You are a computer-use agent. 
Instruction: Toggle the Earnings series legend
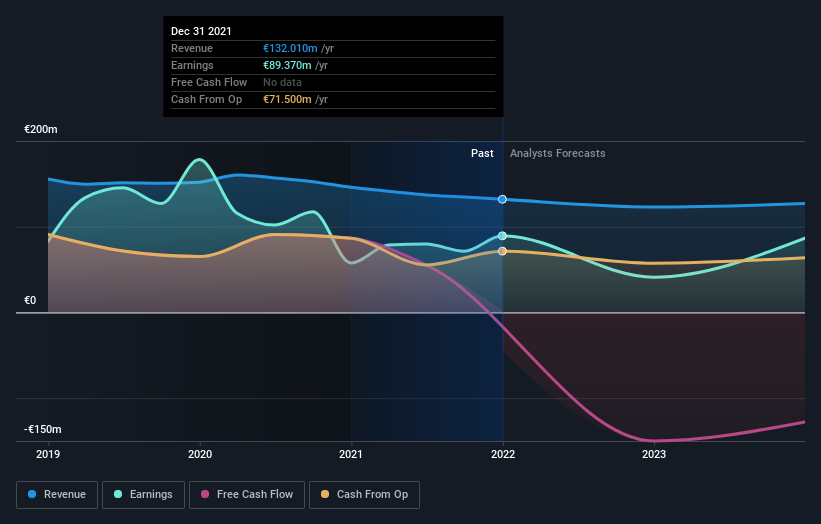point(143,495)
